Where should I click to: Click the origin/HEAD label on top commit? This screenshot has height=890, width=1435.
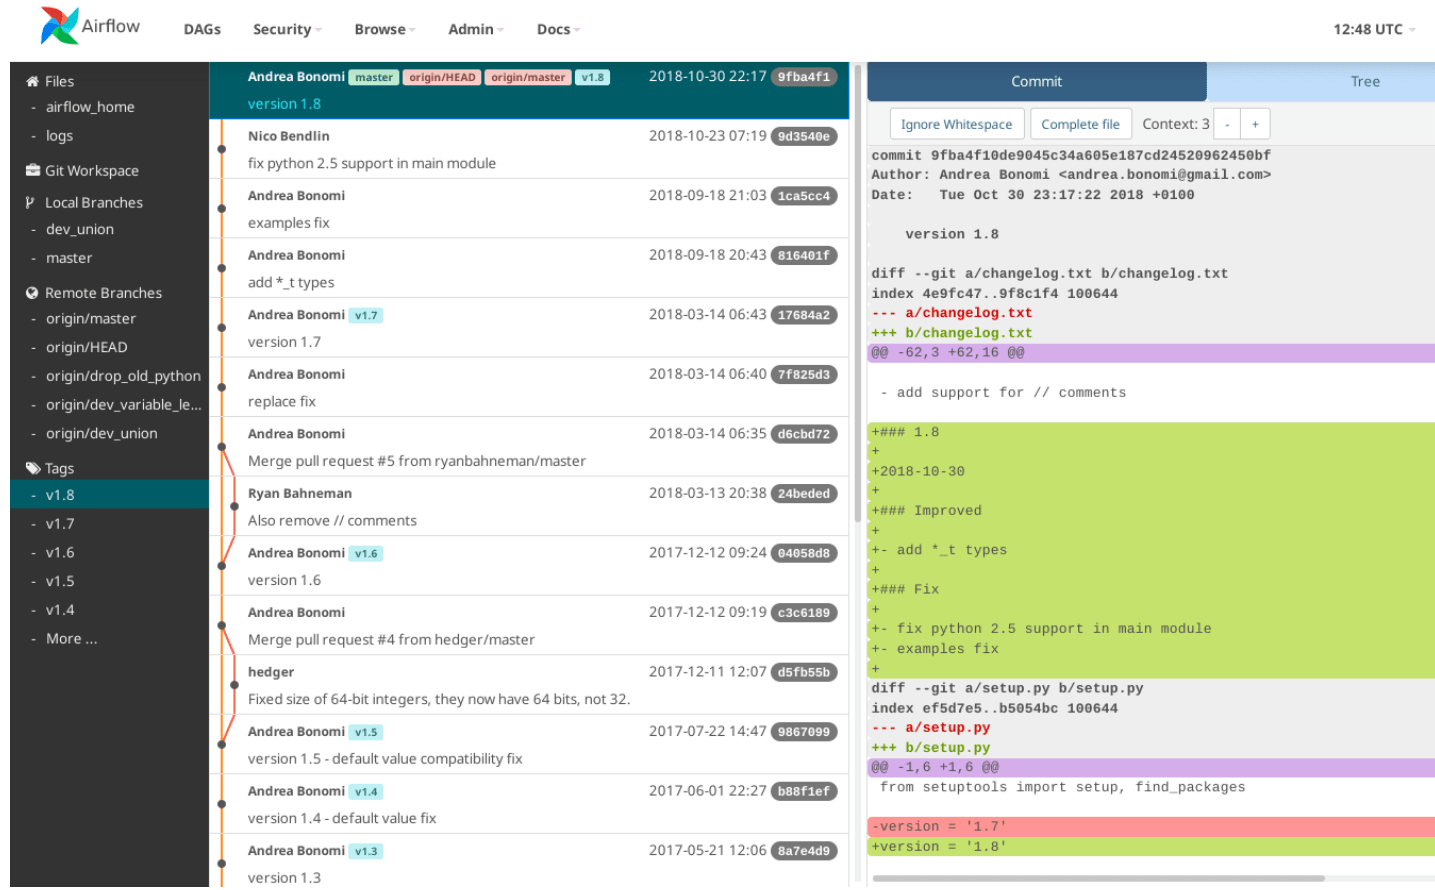point(442,77)
